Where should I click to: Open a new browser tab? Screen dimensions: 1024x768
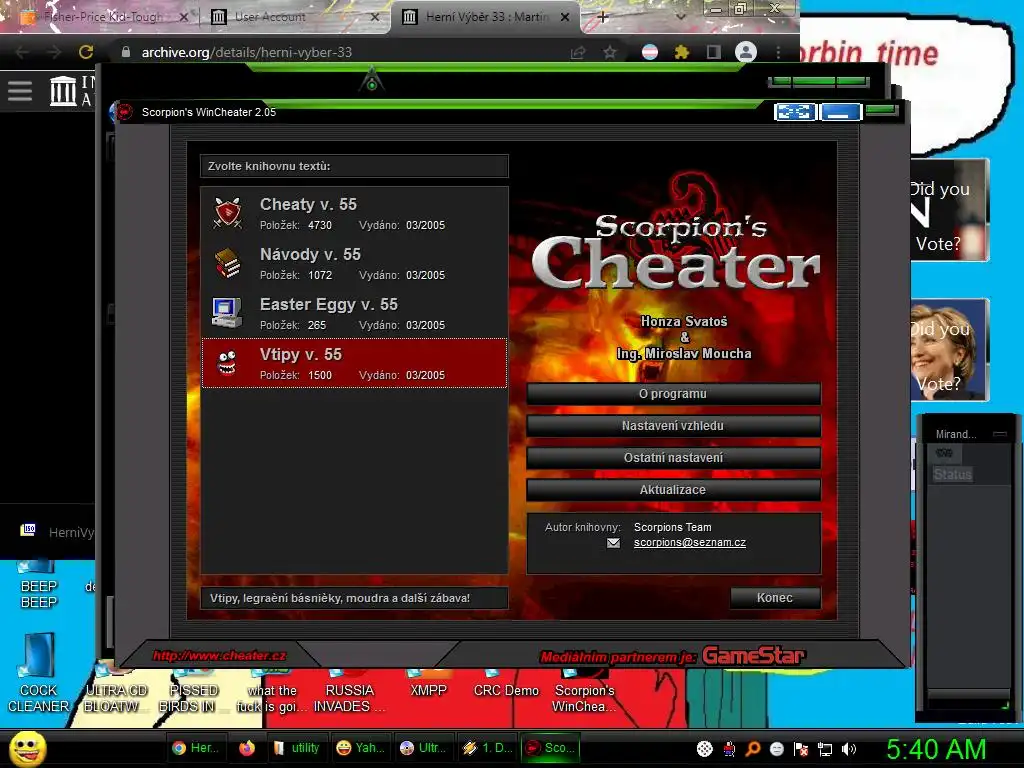(x=603, y=18)
